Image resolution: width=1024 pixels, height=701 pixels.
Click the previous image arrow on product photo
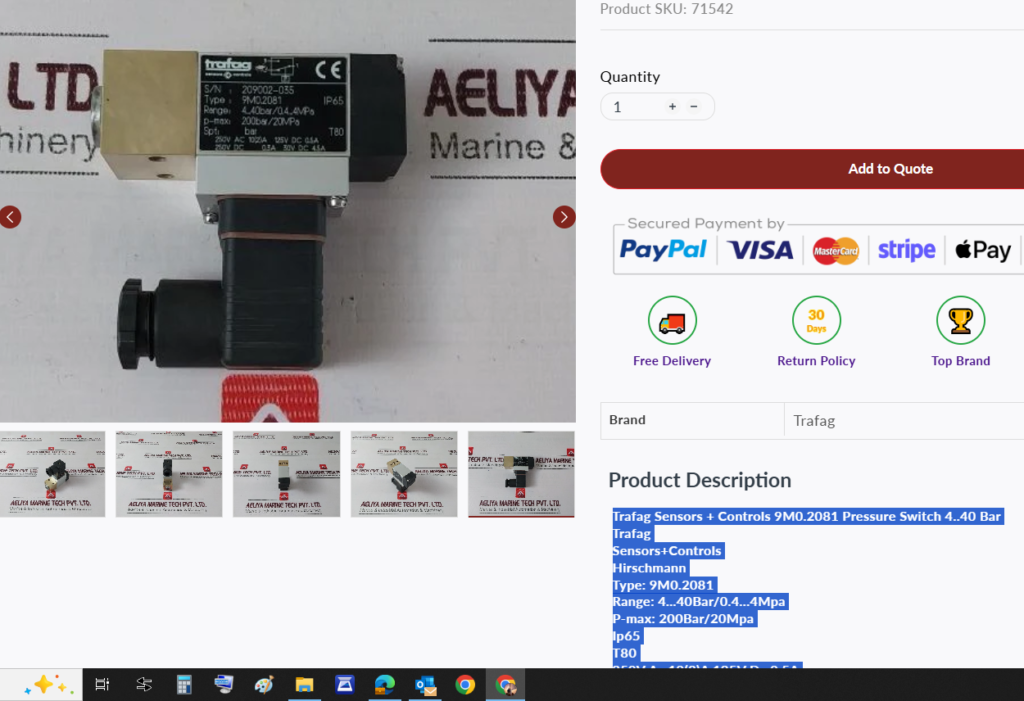(10, 217)
